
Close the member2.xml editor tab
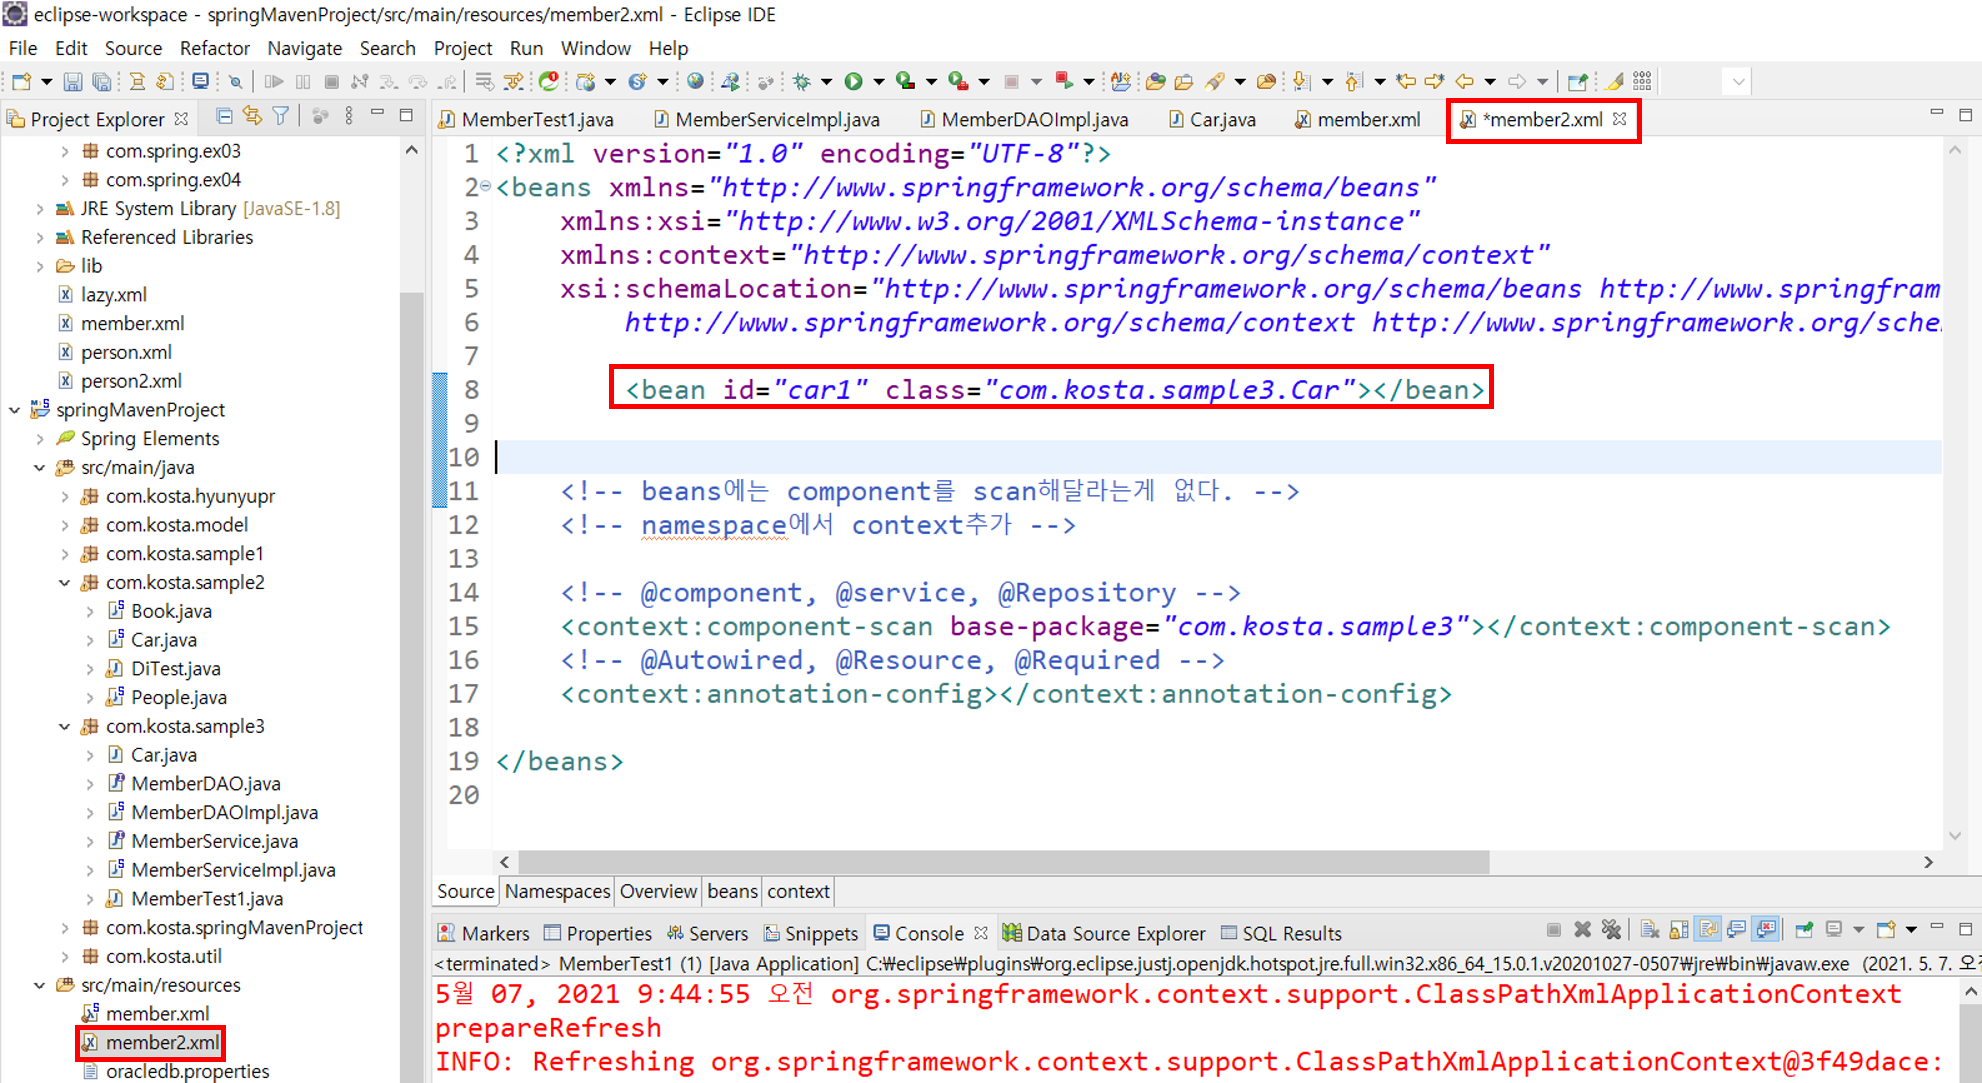point(1620,119)
